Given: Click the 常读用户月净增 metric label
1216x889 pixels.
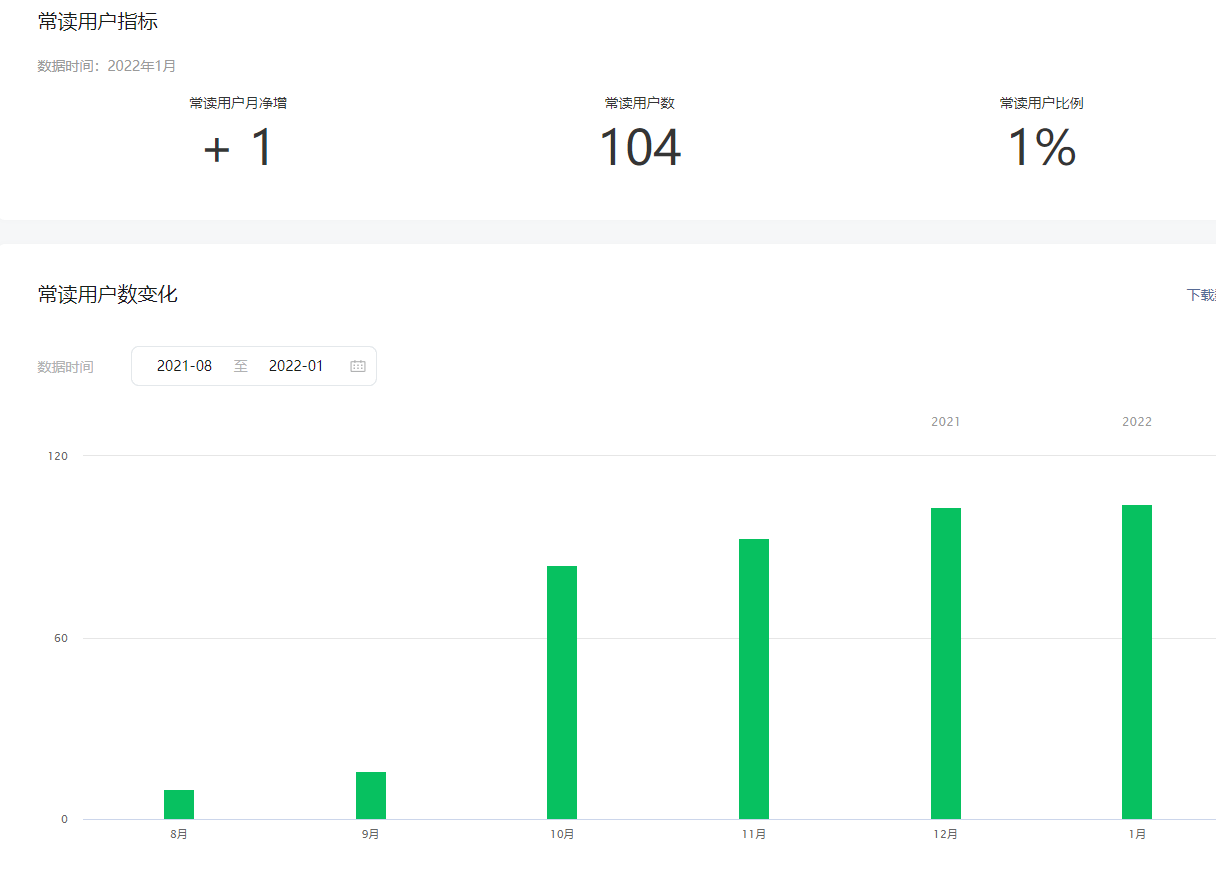Looking at the screenshot, I should [x=238, y=103].
